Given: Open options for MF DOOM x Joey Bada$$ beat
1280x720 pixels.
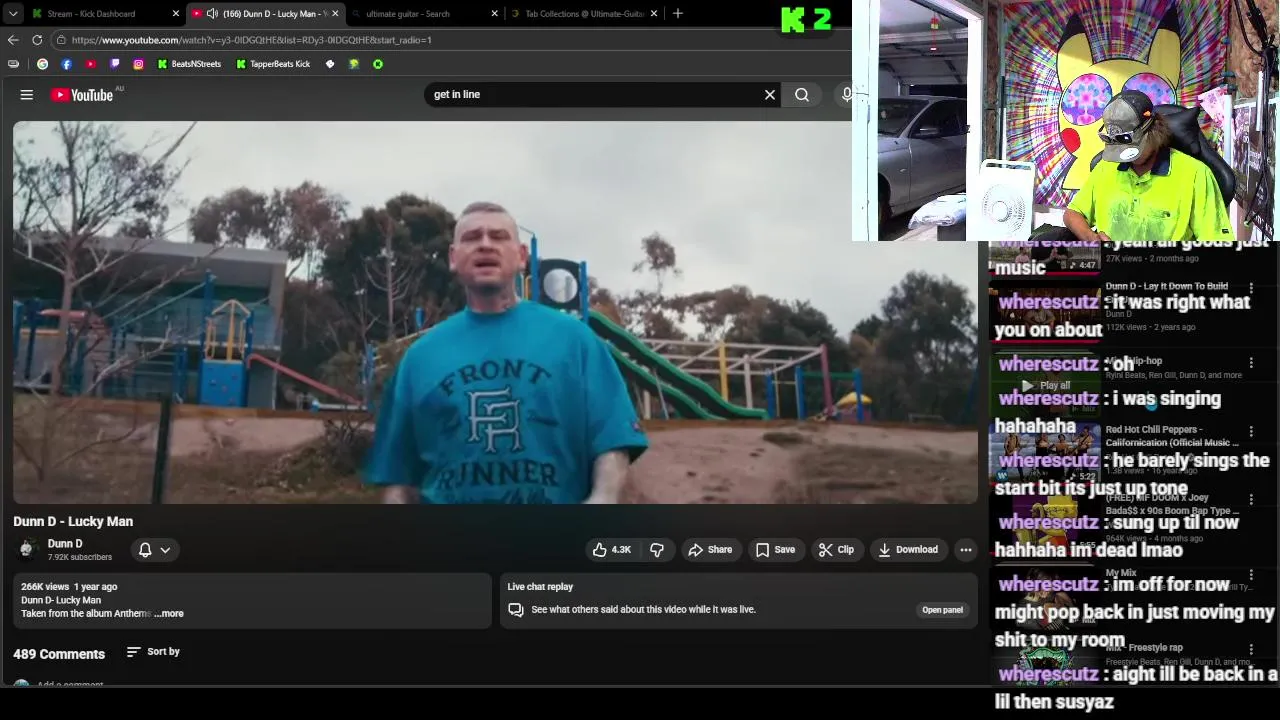Looking at the screenshot, I should tap(1251, 500).
